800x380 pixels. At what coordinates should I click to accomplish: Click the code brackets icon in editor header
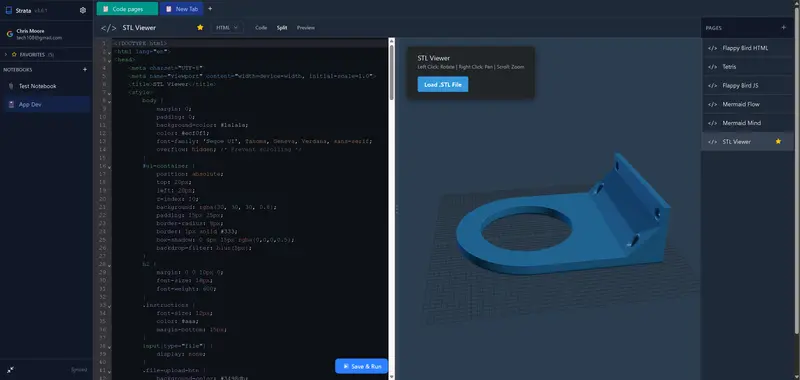(x=109, y=28)
